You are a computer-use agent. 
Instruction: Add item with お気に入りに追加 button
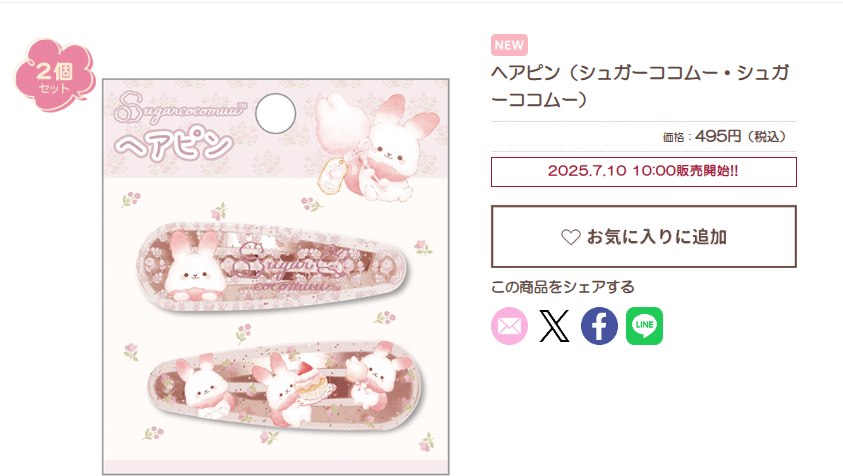(644, 237)
